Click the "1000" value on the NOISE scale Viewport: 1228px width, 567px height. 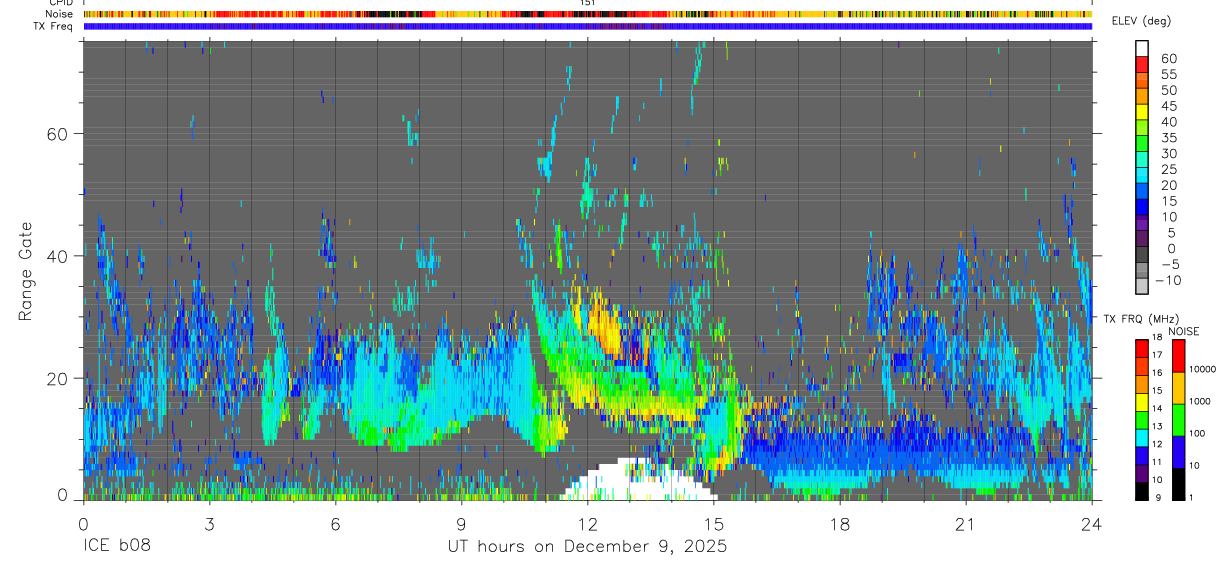click(1199, 400)
